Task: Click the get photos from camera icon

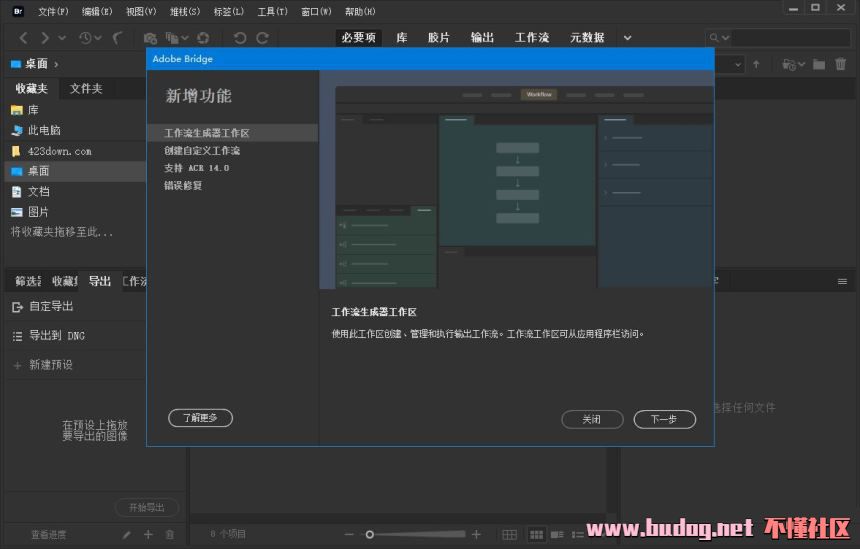Action: pyautogui.click(x=149, y=38)
